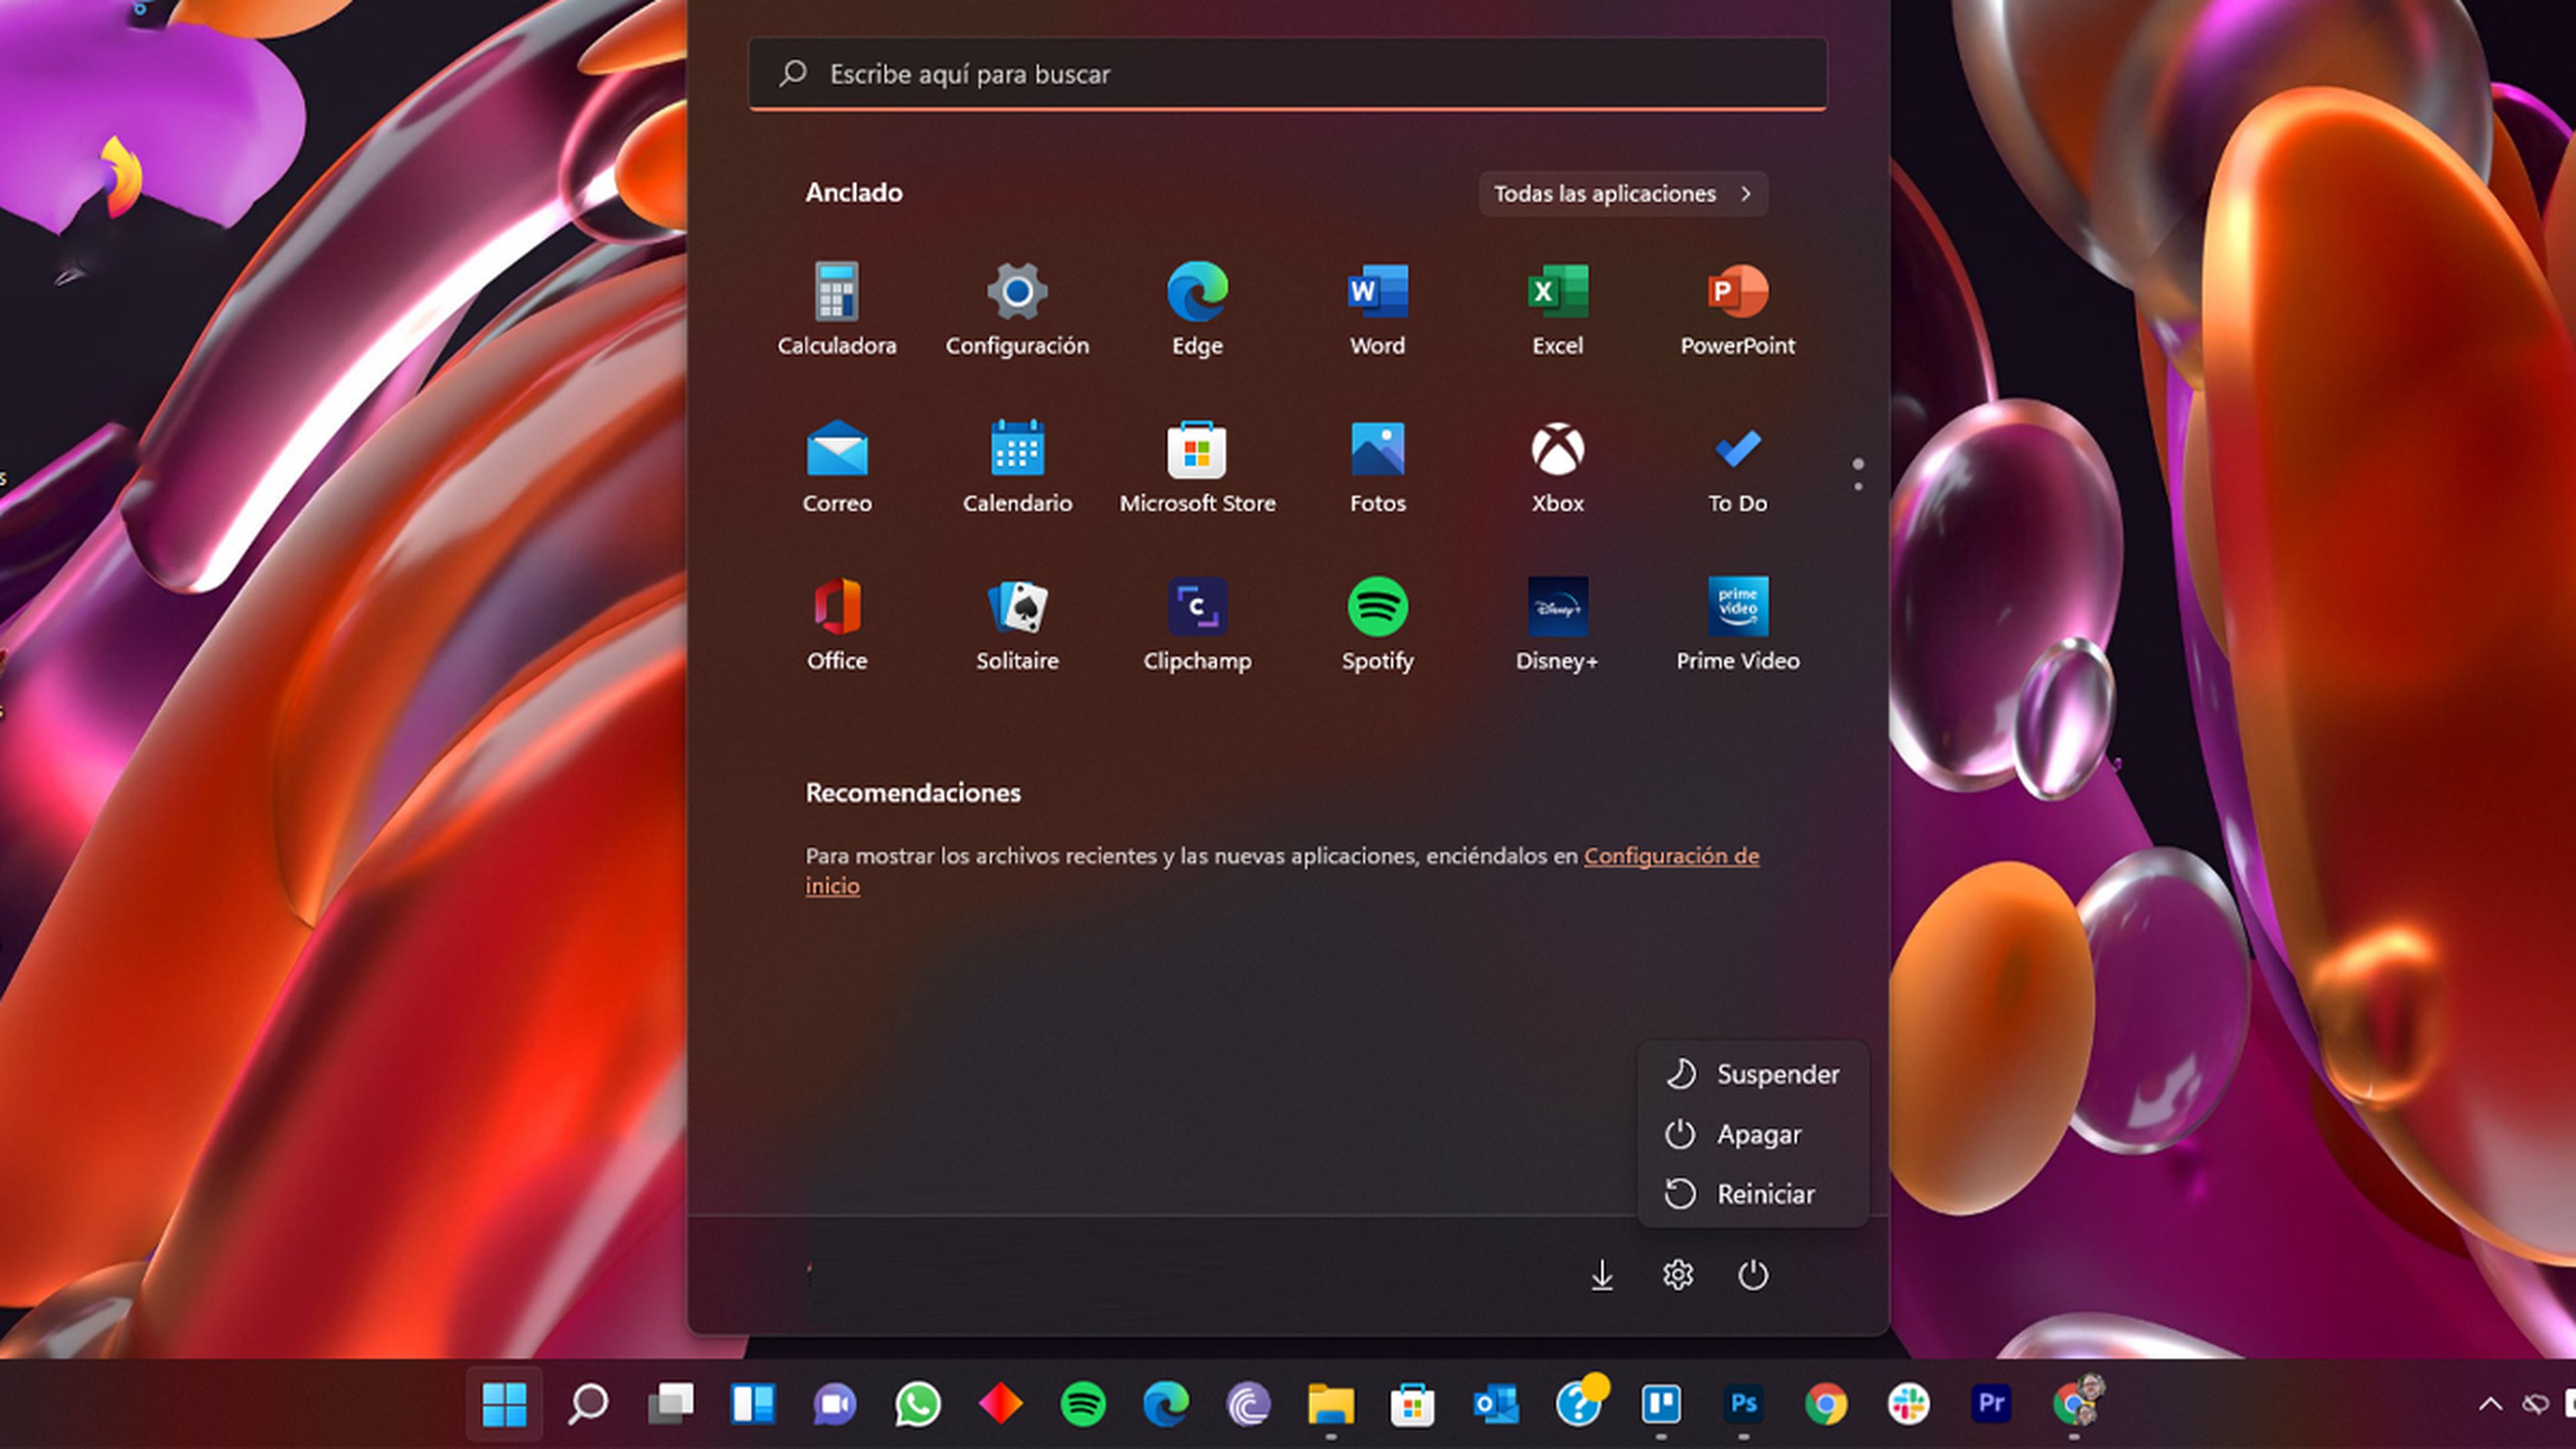This screenshot has width=2576, height=1449.
Task: Open PowerPoint from pinned apps
Action: tap(1736, 292)
